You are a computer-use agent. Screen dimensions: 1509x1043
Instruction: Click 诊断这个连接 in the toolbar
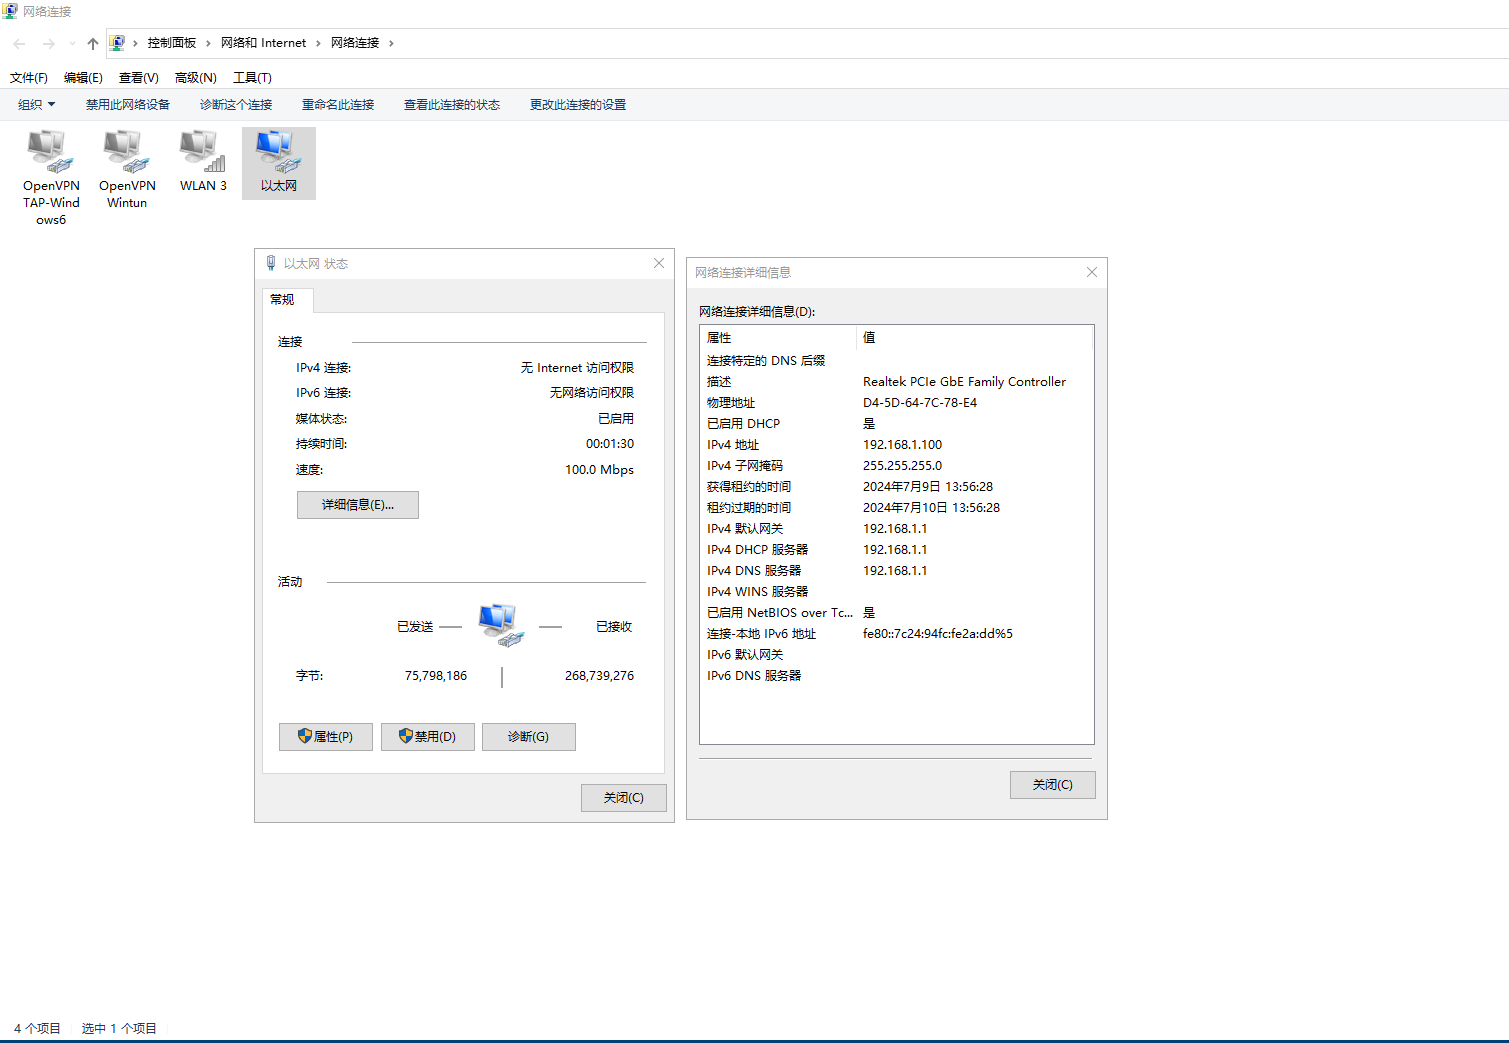pyautogui.click(x=236, y=105)
